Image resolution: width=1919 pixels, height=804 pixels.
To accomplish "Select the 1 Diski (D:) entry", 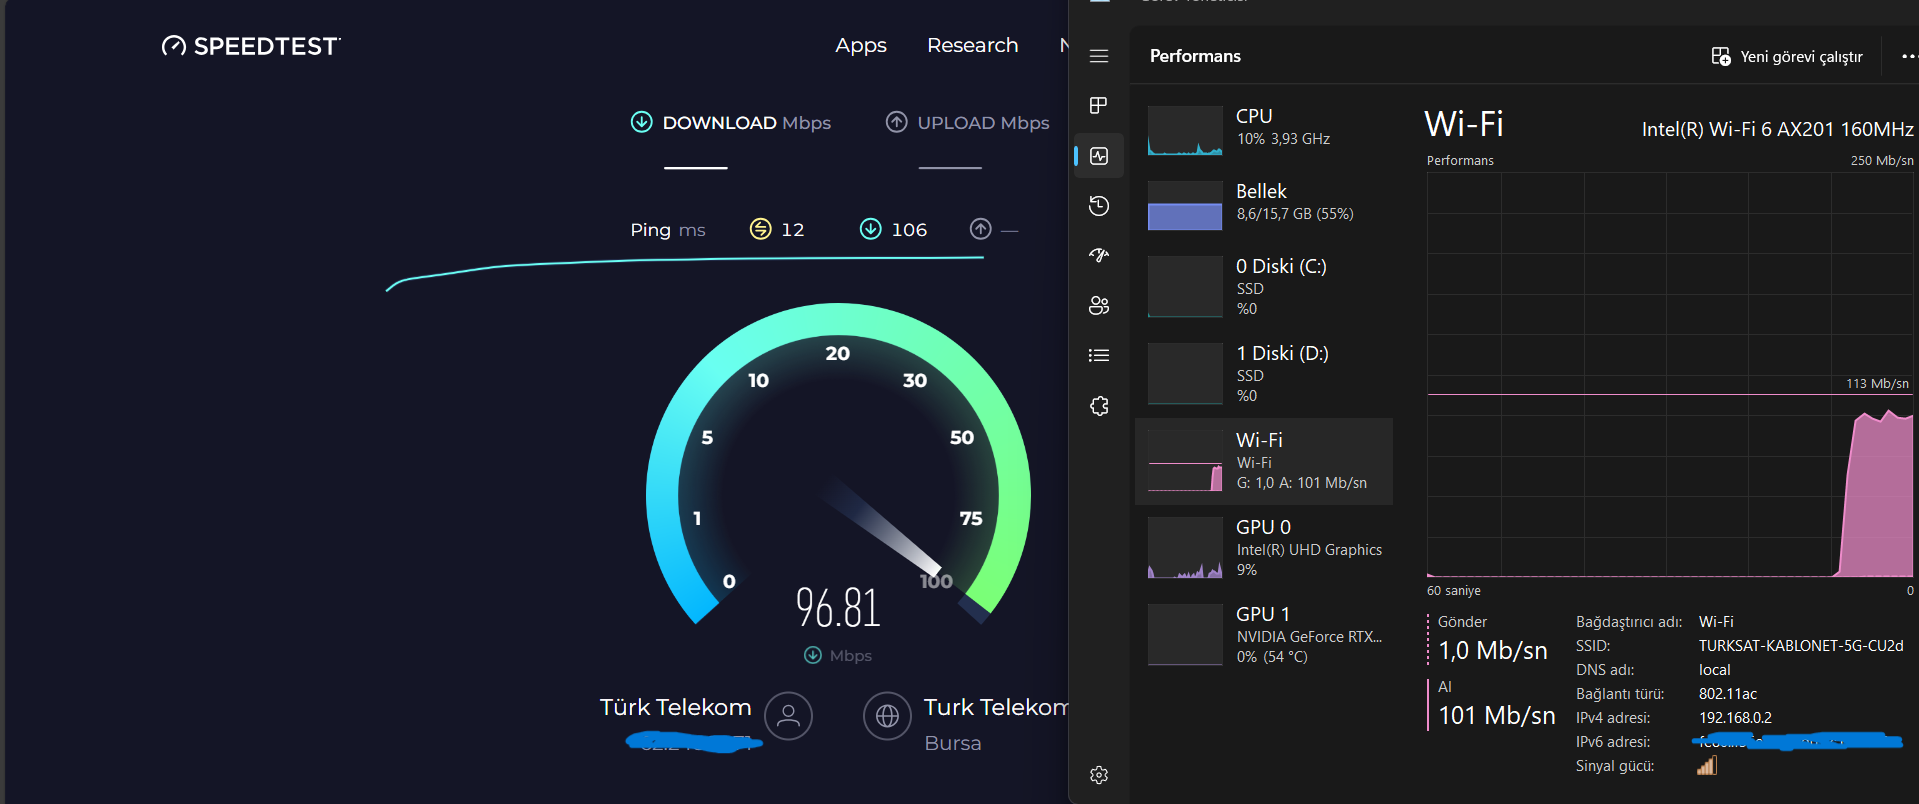I will [x=1264, y=374].
